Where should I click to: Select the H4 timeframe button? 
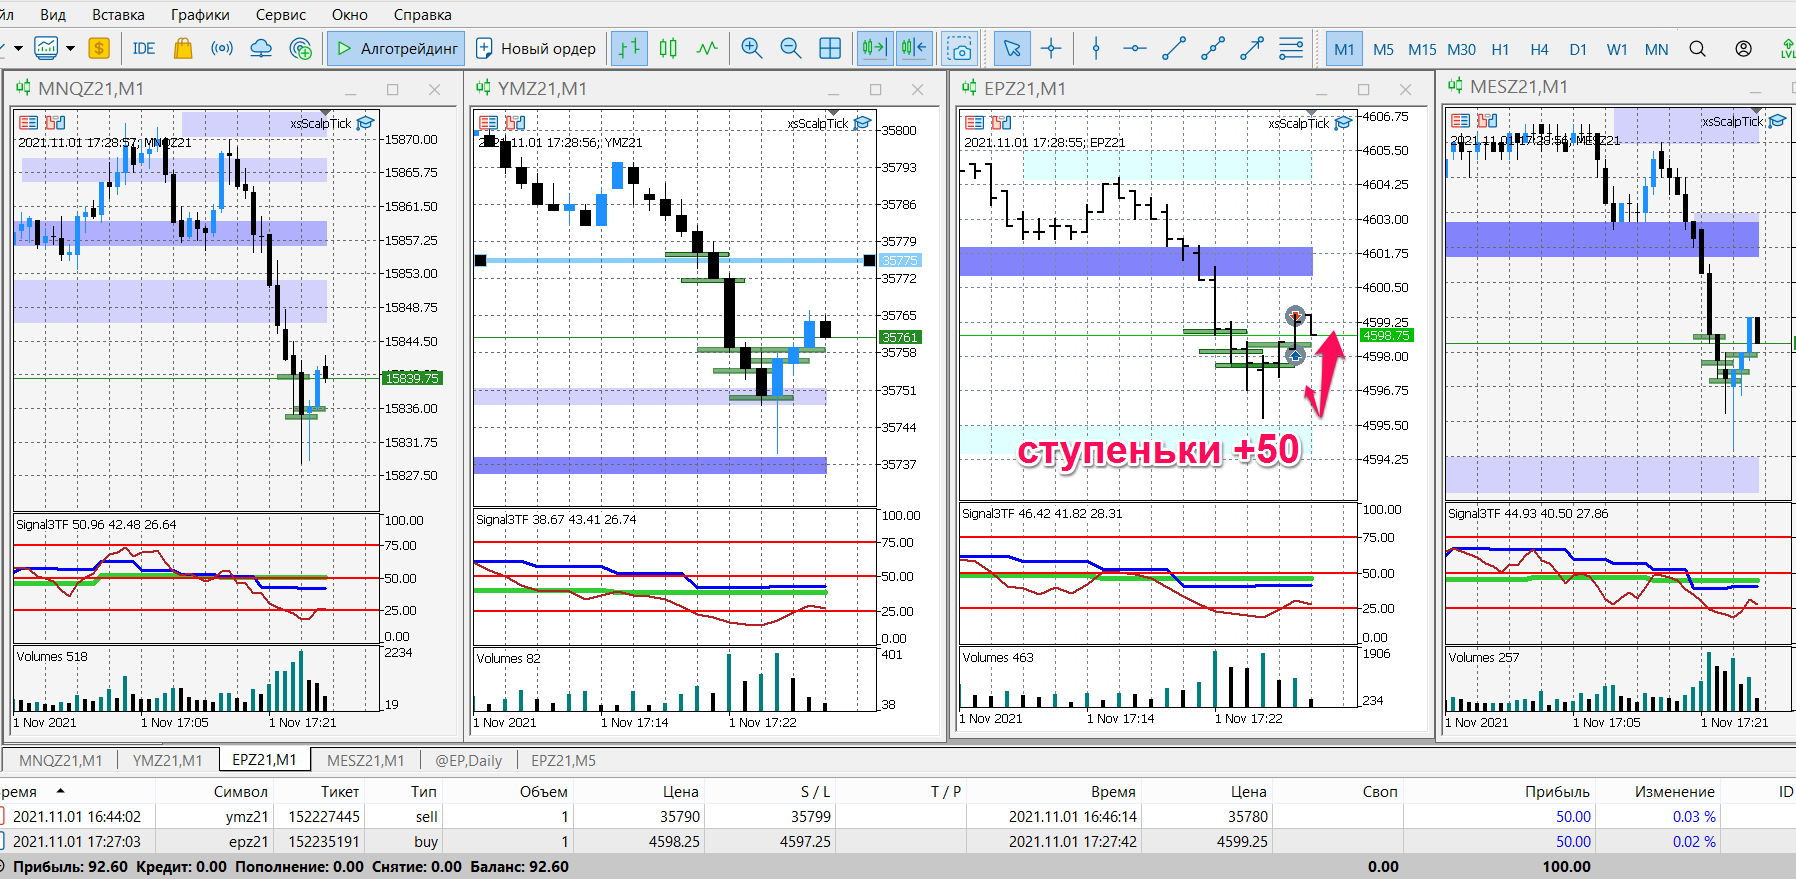(1539, 49)
